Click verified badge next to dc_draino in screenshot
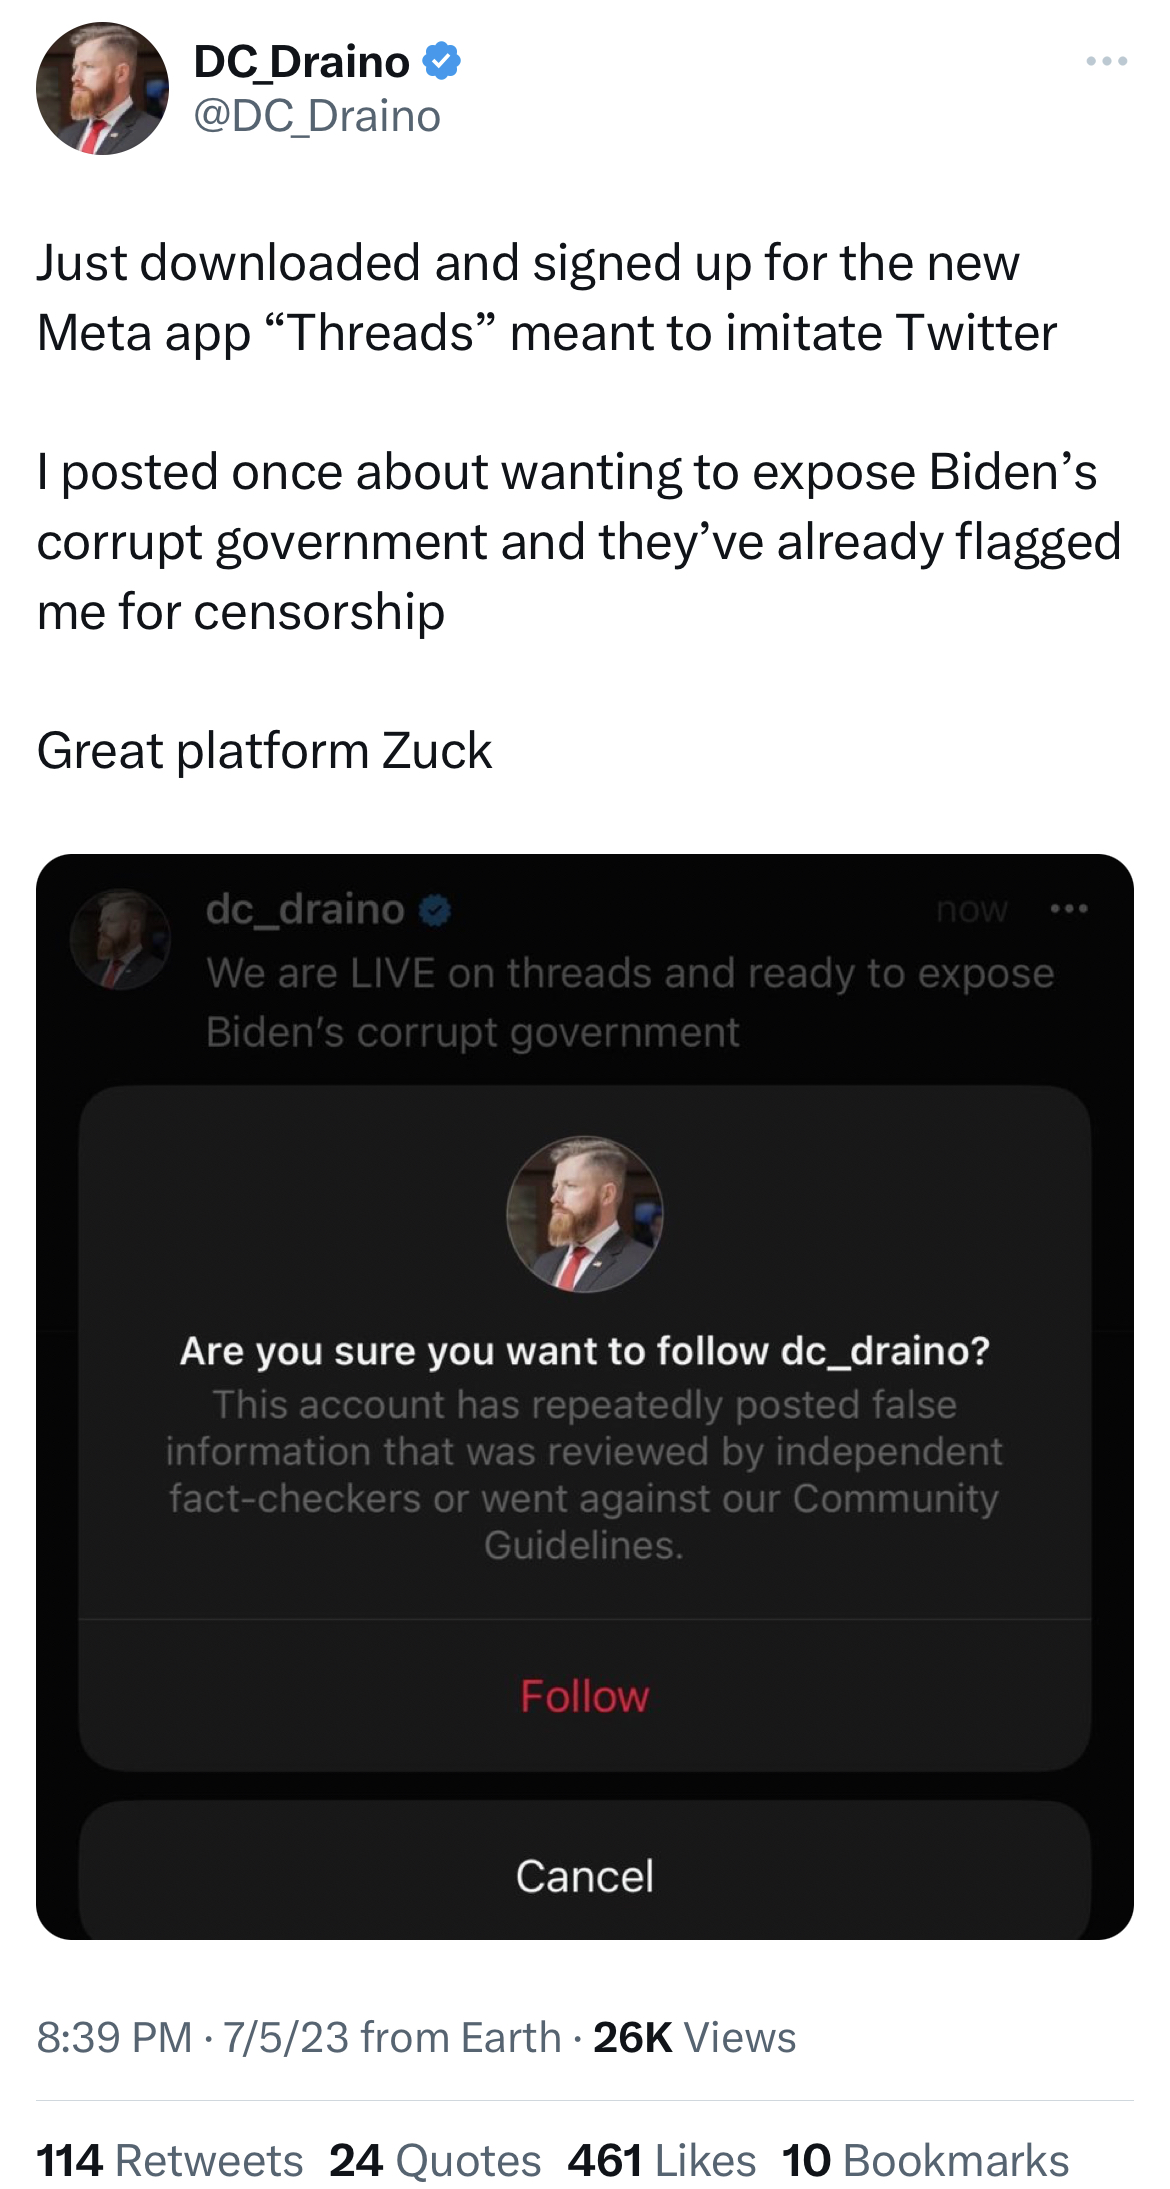The width and height of the screenshot is (1170, 2189). (x=435, y=910)
